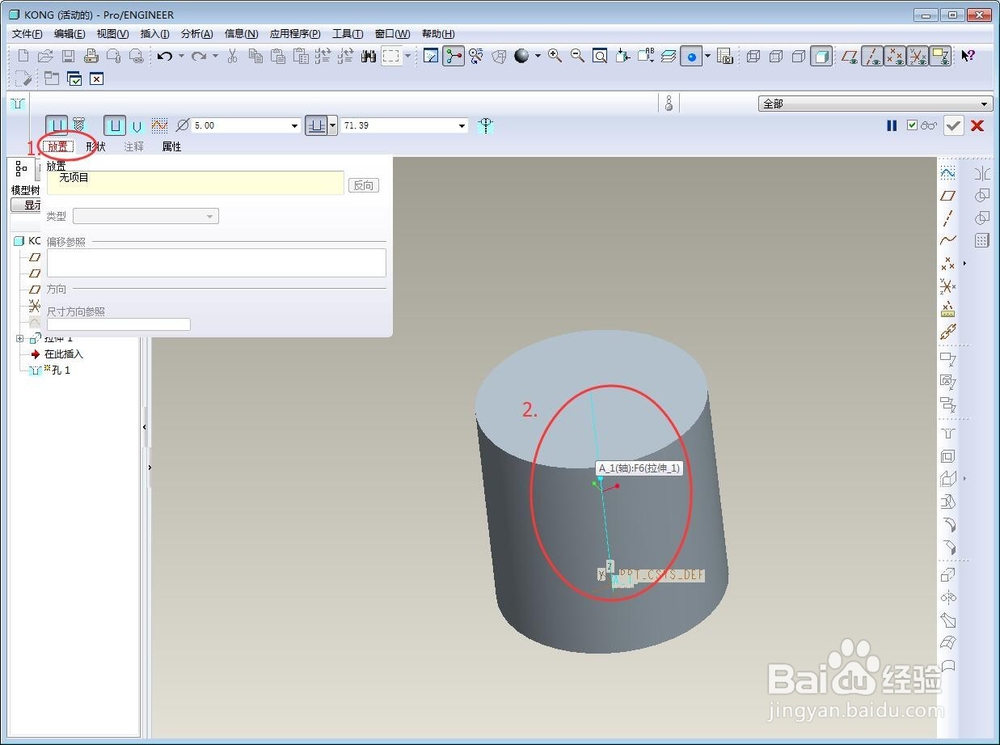Screen dimensions: 1000x745
Task: Click the Hole tool in right toolbar
Action: pyautogui.click(x=948, y=434)
